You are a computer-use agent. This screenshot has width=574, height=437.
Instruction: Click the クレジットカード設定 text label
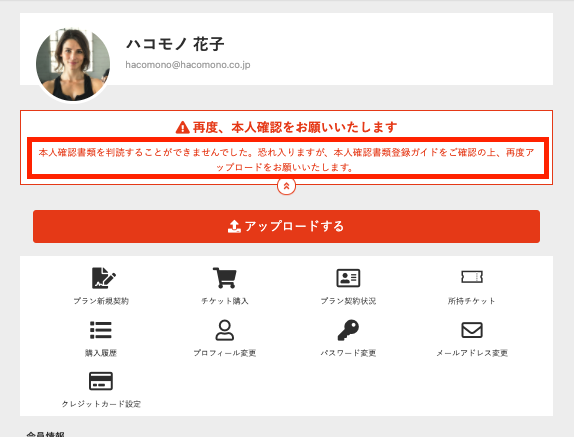click(101, 404)
